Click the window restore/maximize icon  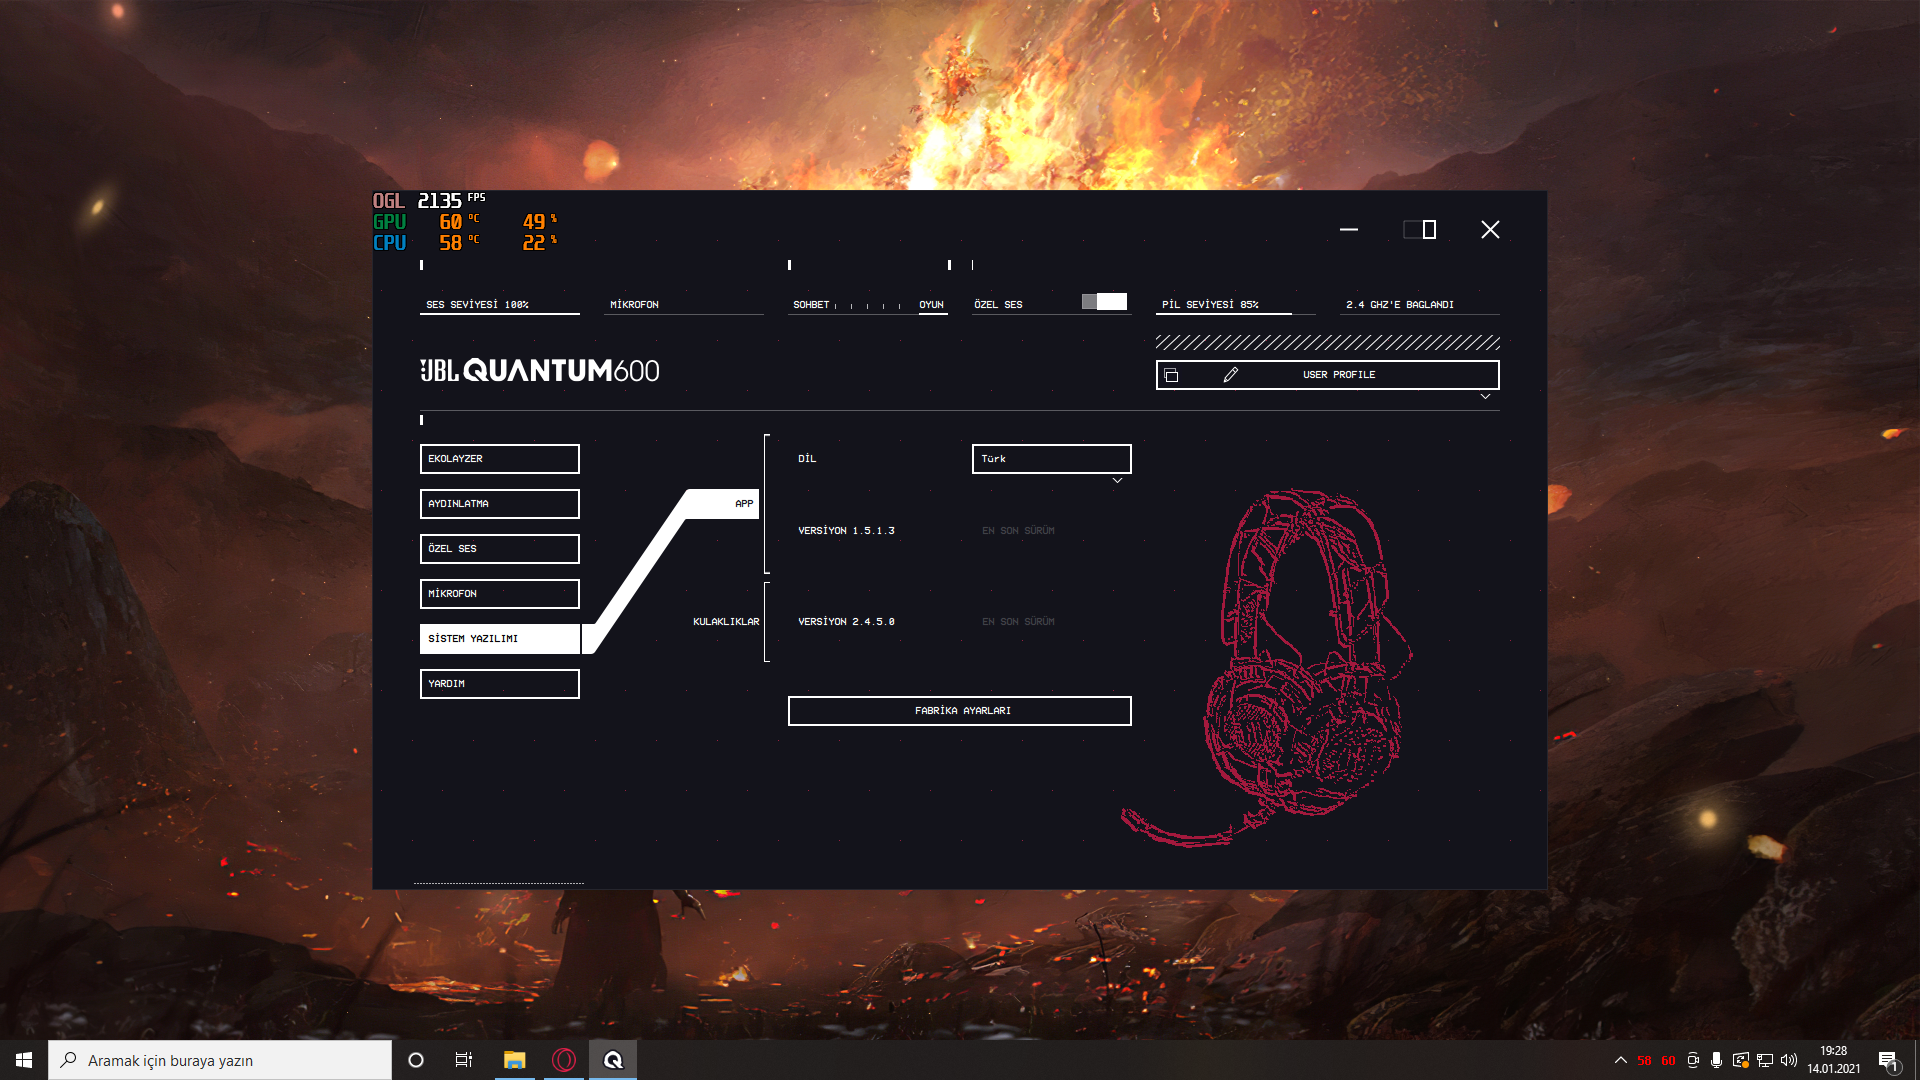click(1420, 230)
